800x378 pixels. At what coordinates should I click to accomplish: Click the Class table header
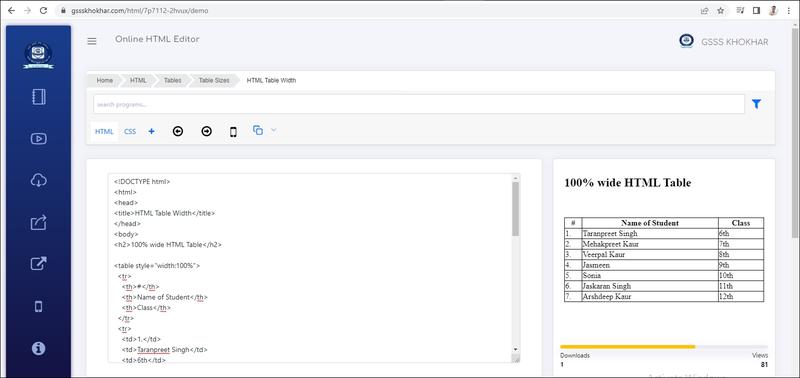(x=741, y=223)
